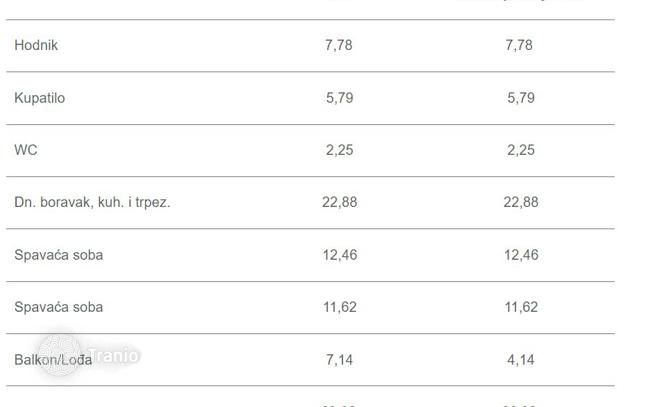Click the Dn. boravak, kuh. i trpez. label
Image resolution: width=655 pixels, height=407 pixels.
click(x=92, y=202)
